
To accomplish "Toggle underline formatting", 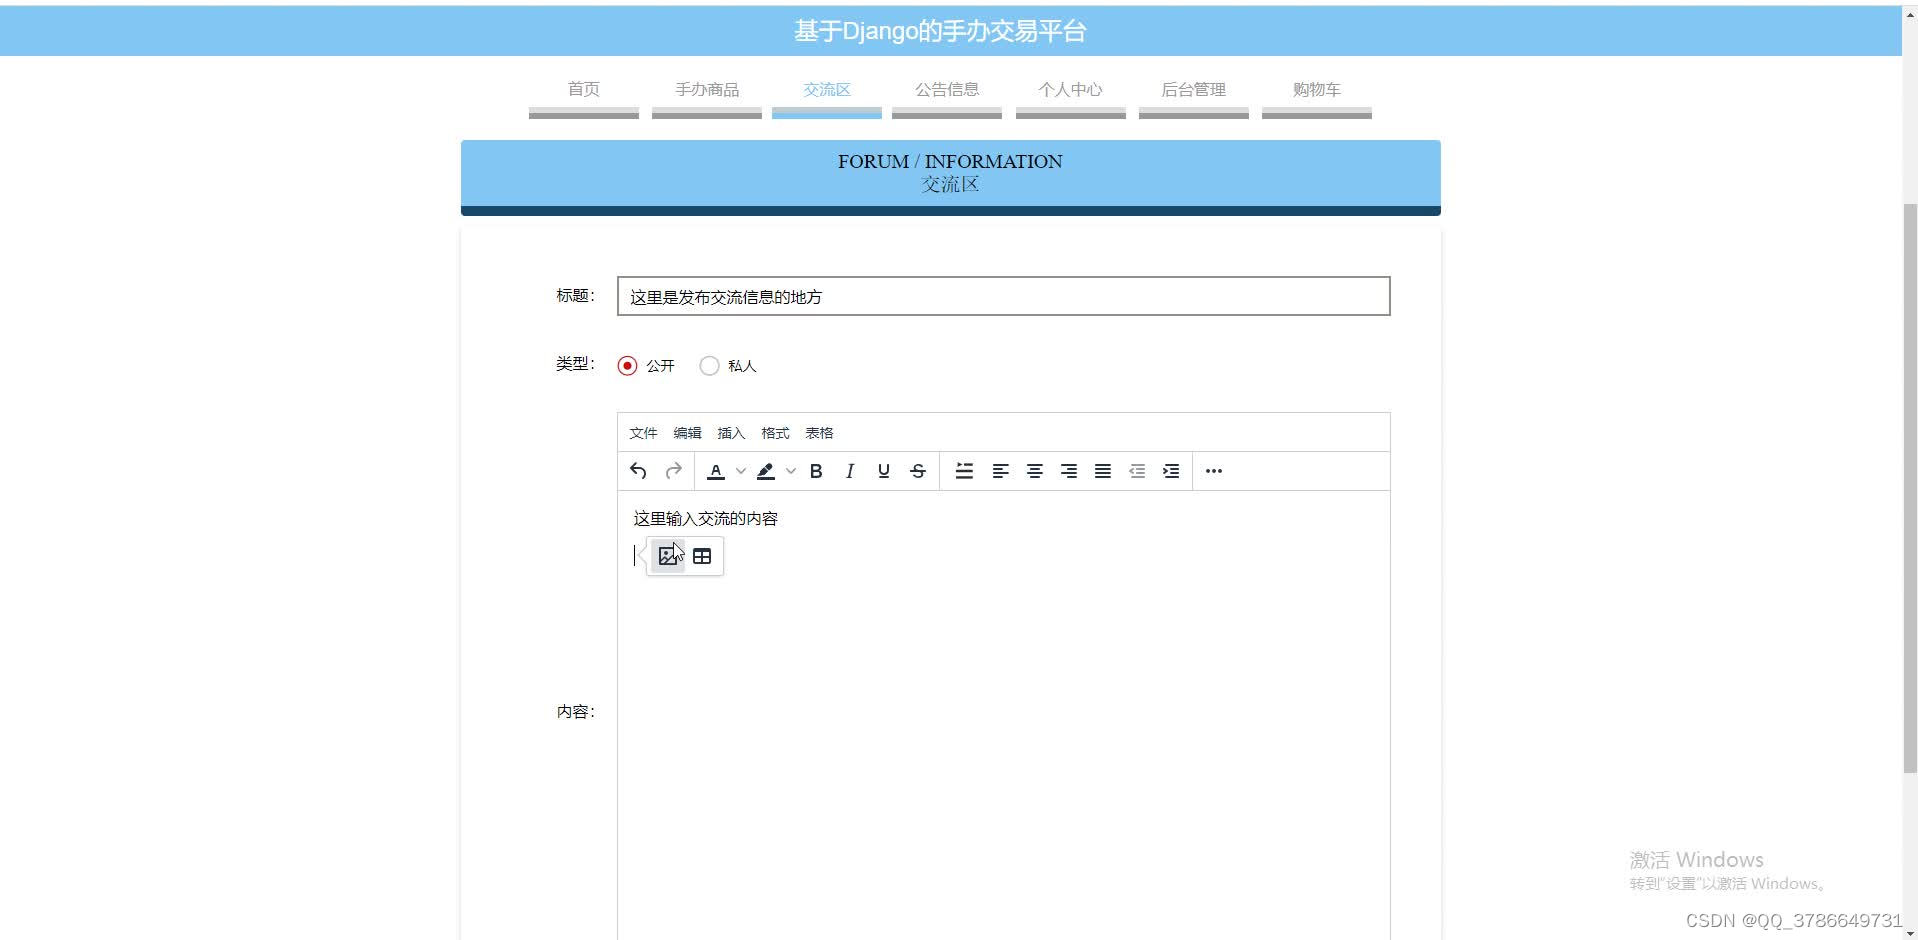I will (x=884, y=471).
